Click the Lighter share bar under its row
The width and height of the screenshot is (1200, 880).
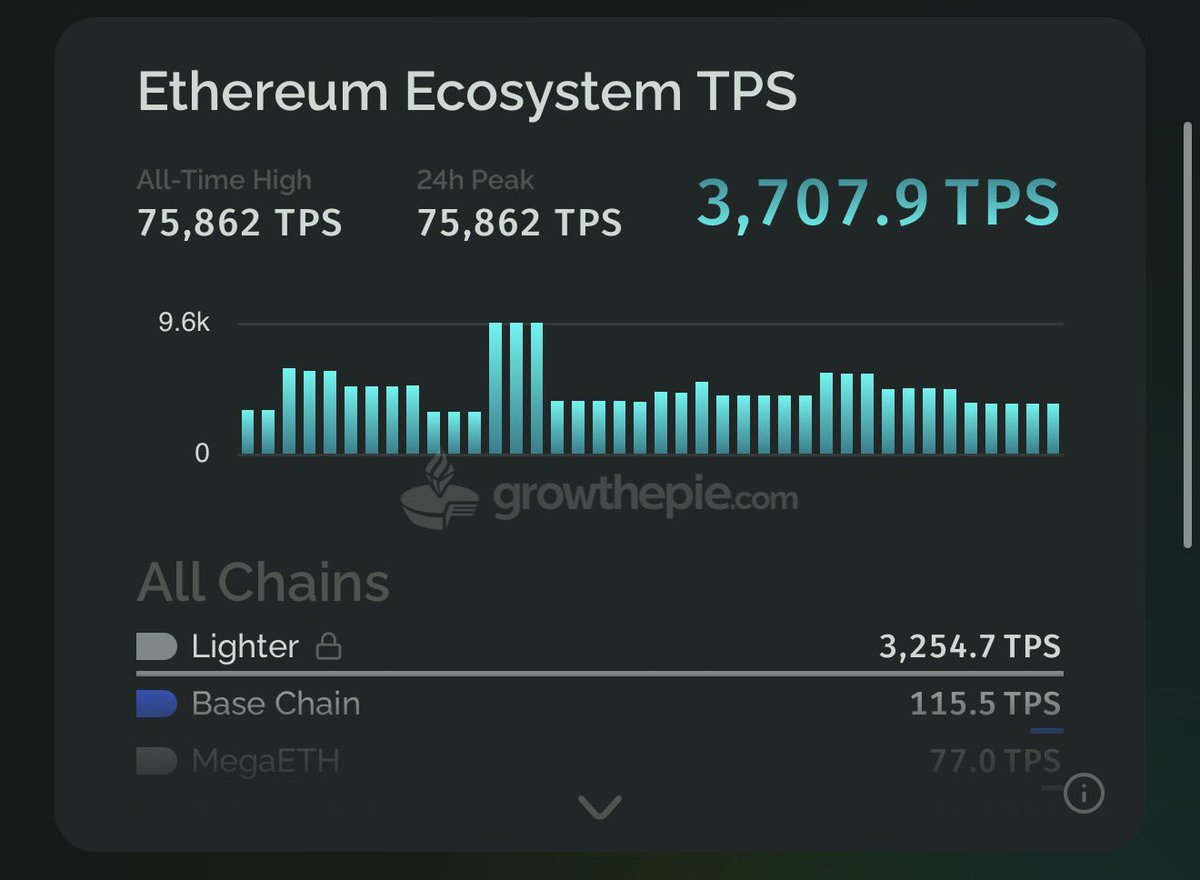pos(600,674)
